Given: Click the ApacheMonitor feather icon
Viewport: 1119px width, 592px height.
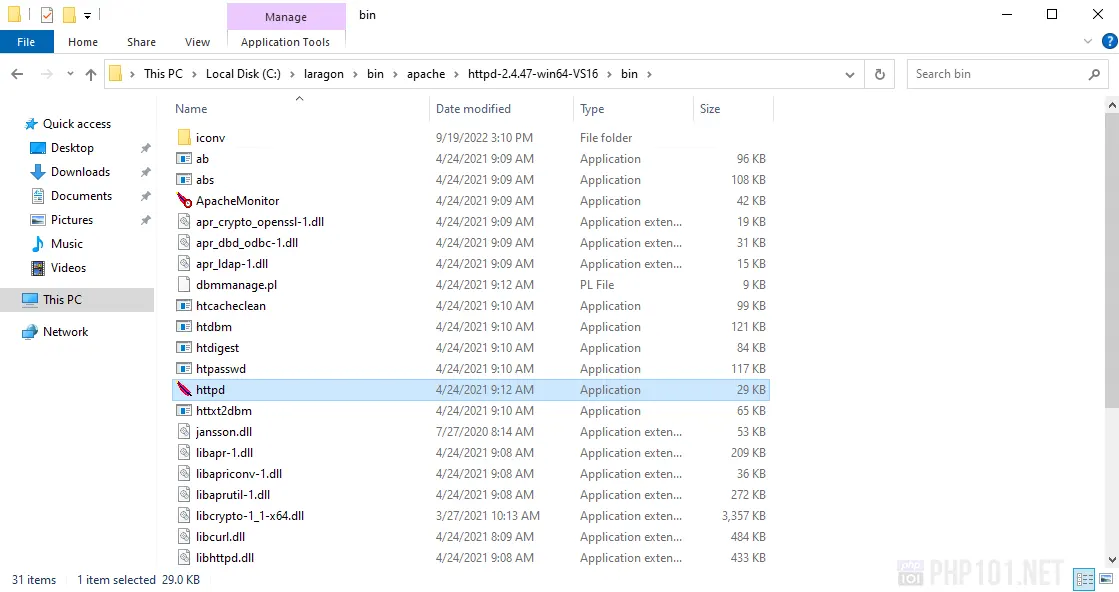Looking at the screenshot, I should point(184,201).
